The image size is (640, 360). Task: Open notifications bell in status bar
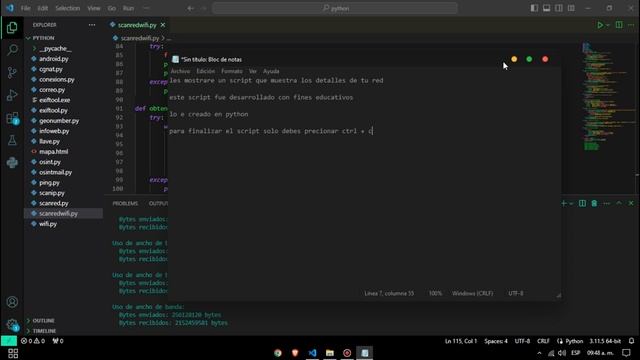631,341
